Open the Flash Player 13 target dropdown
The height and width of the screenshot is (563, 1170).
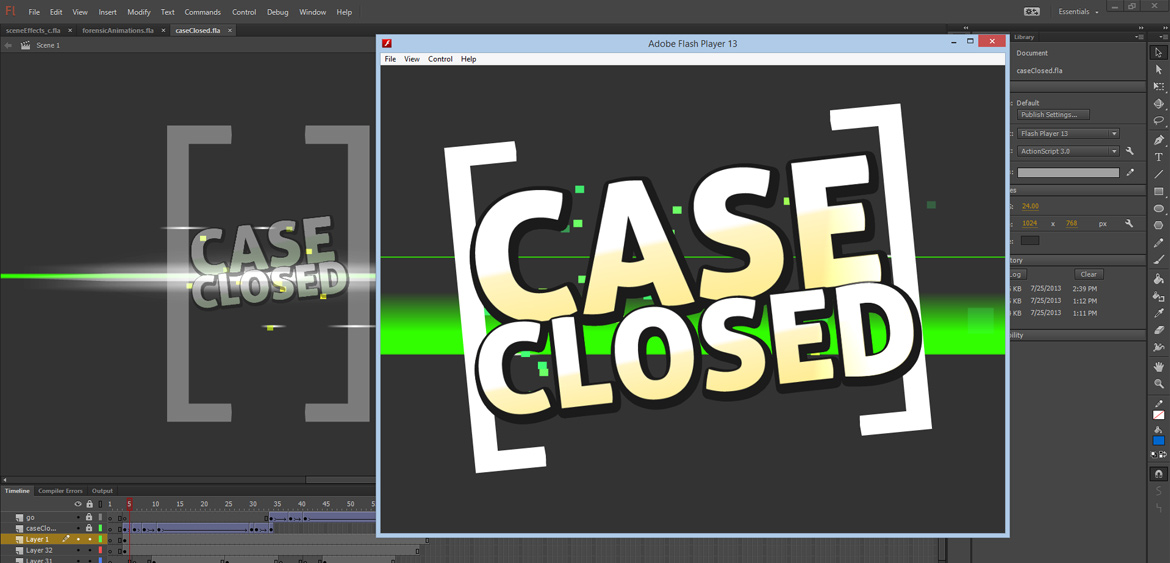(x=1068, y=133)
